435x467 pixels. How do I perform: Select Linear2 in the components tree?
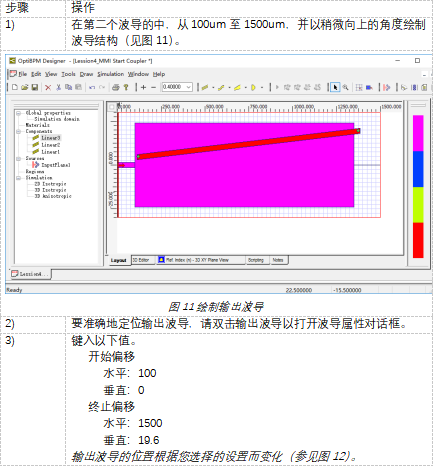point(51,145)
